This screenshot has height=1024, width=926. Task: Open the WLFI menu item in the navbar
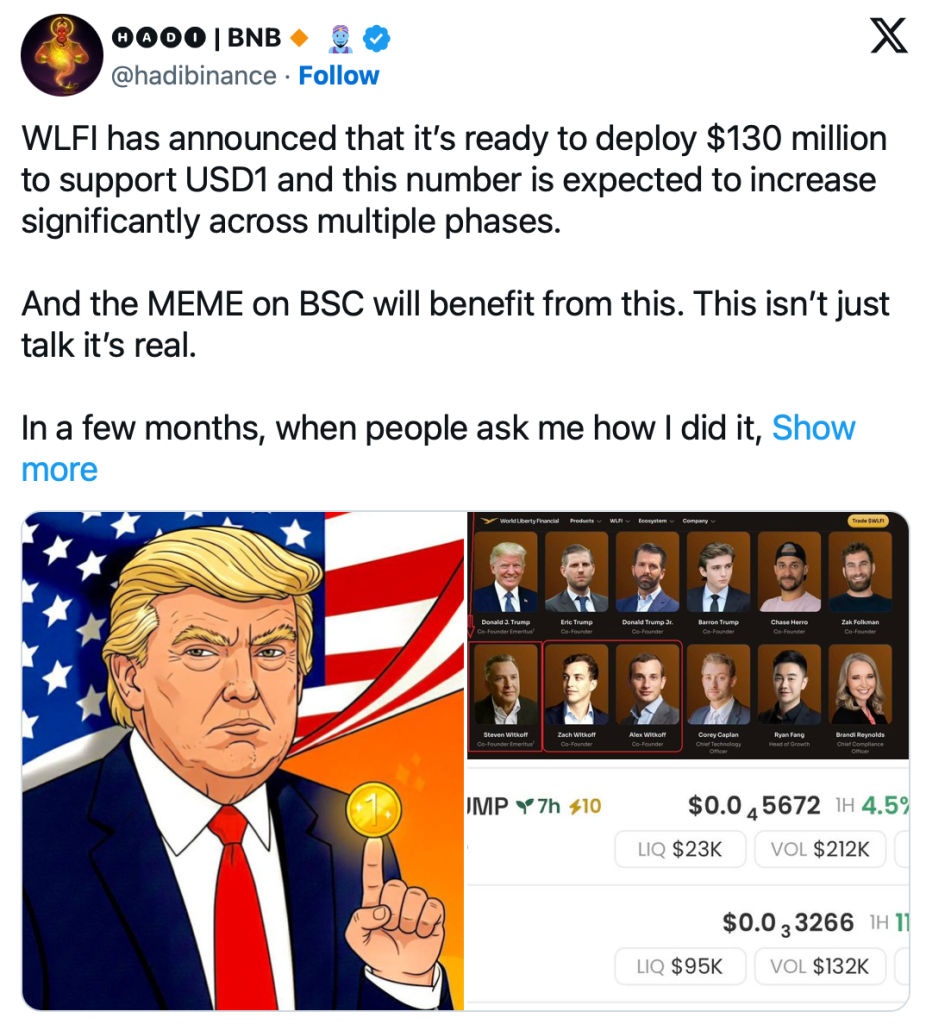point(619,521)
